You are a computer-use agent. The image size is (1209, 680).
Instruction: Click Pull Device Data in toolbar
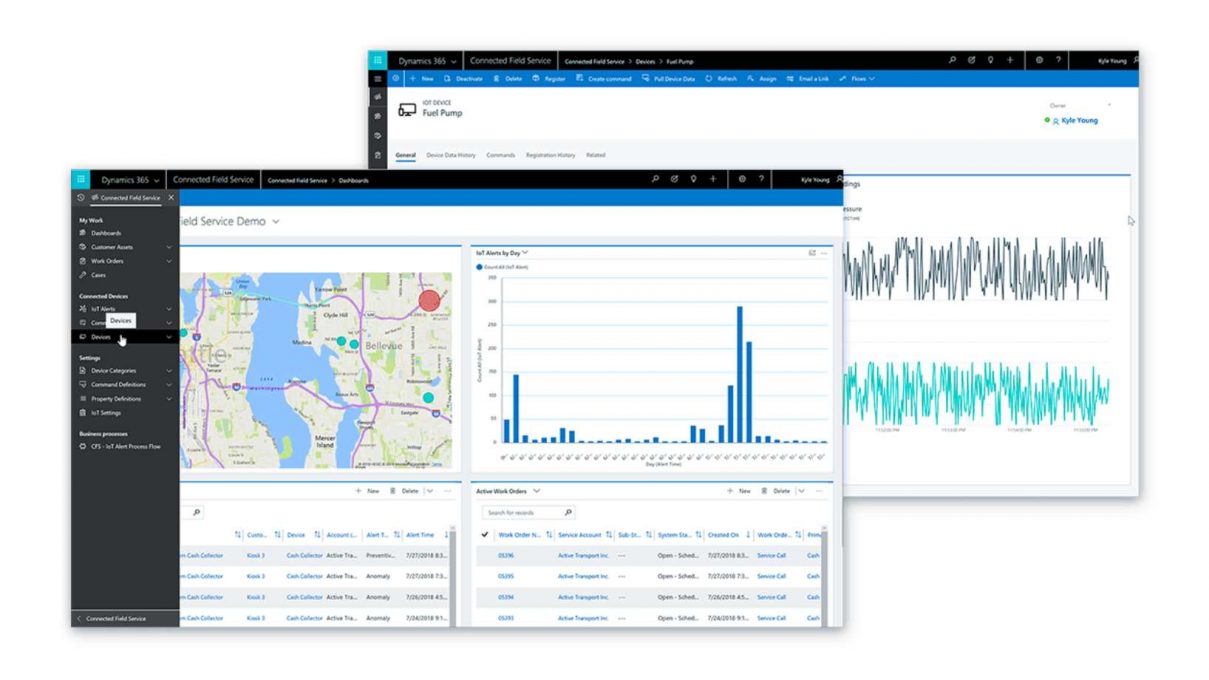tap(669, 78)
